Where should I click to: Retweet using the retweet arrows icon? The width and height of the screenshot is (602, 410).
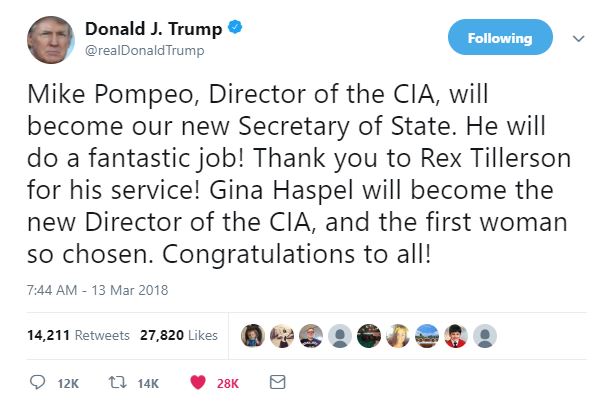tap(118, 382)
